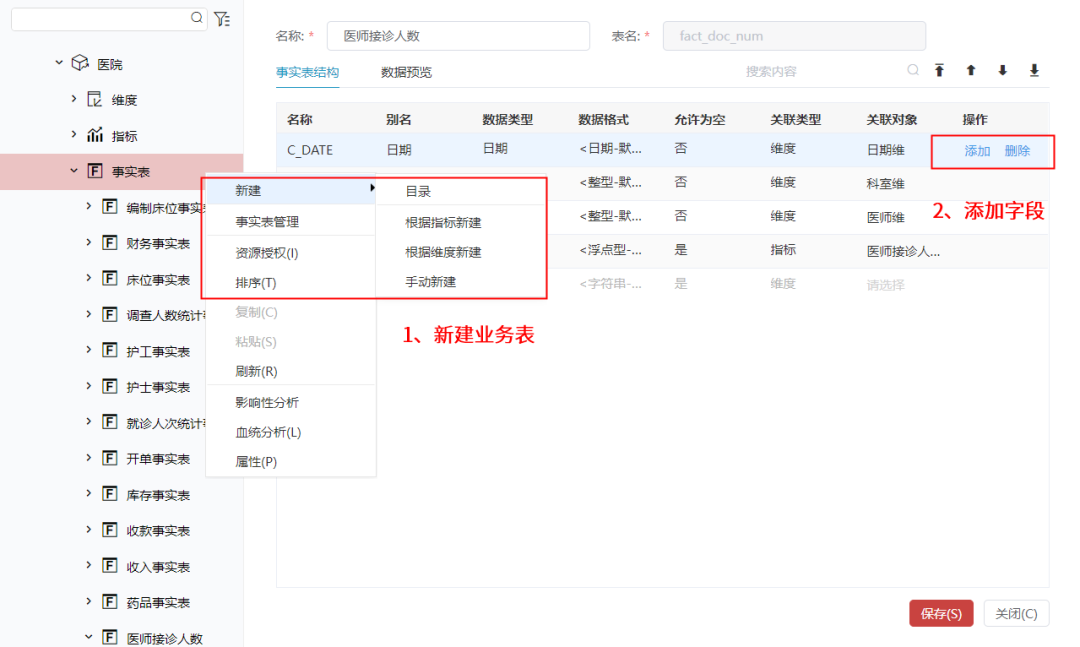Click the search magnifier in the tree search box
The width and height of the screenshot is (1080, 647).
click(x=197, y=18)
